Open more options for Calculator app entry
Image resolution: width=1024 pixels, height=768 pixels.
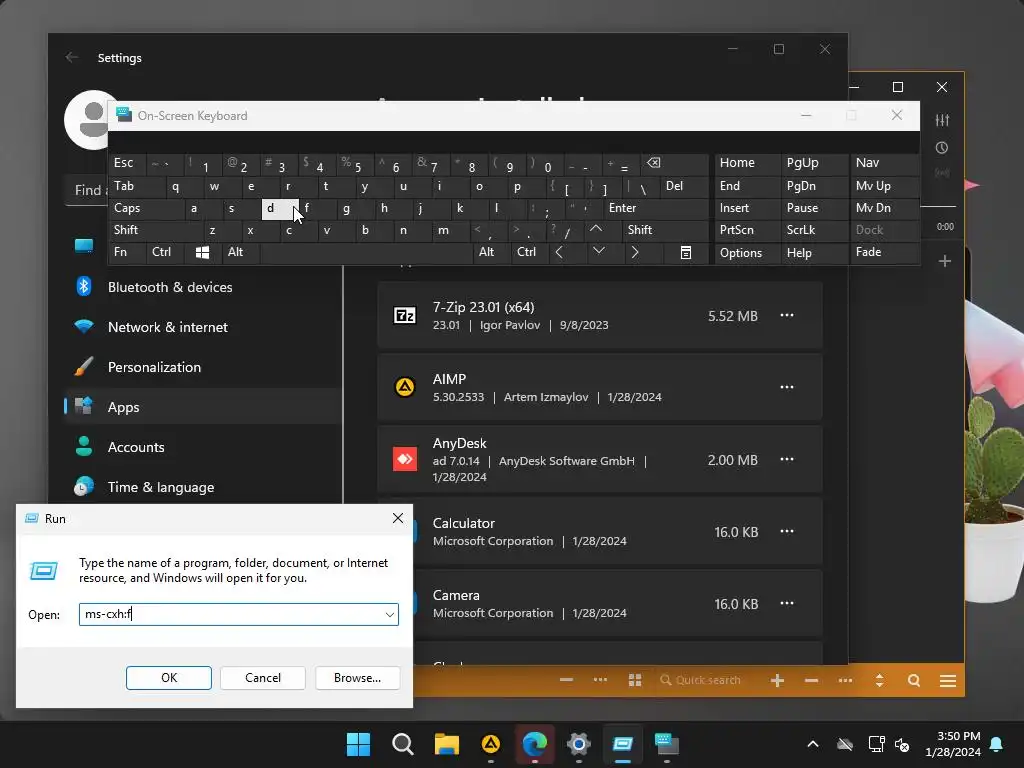pyautogui.click(x=787, y=531)
